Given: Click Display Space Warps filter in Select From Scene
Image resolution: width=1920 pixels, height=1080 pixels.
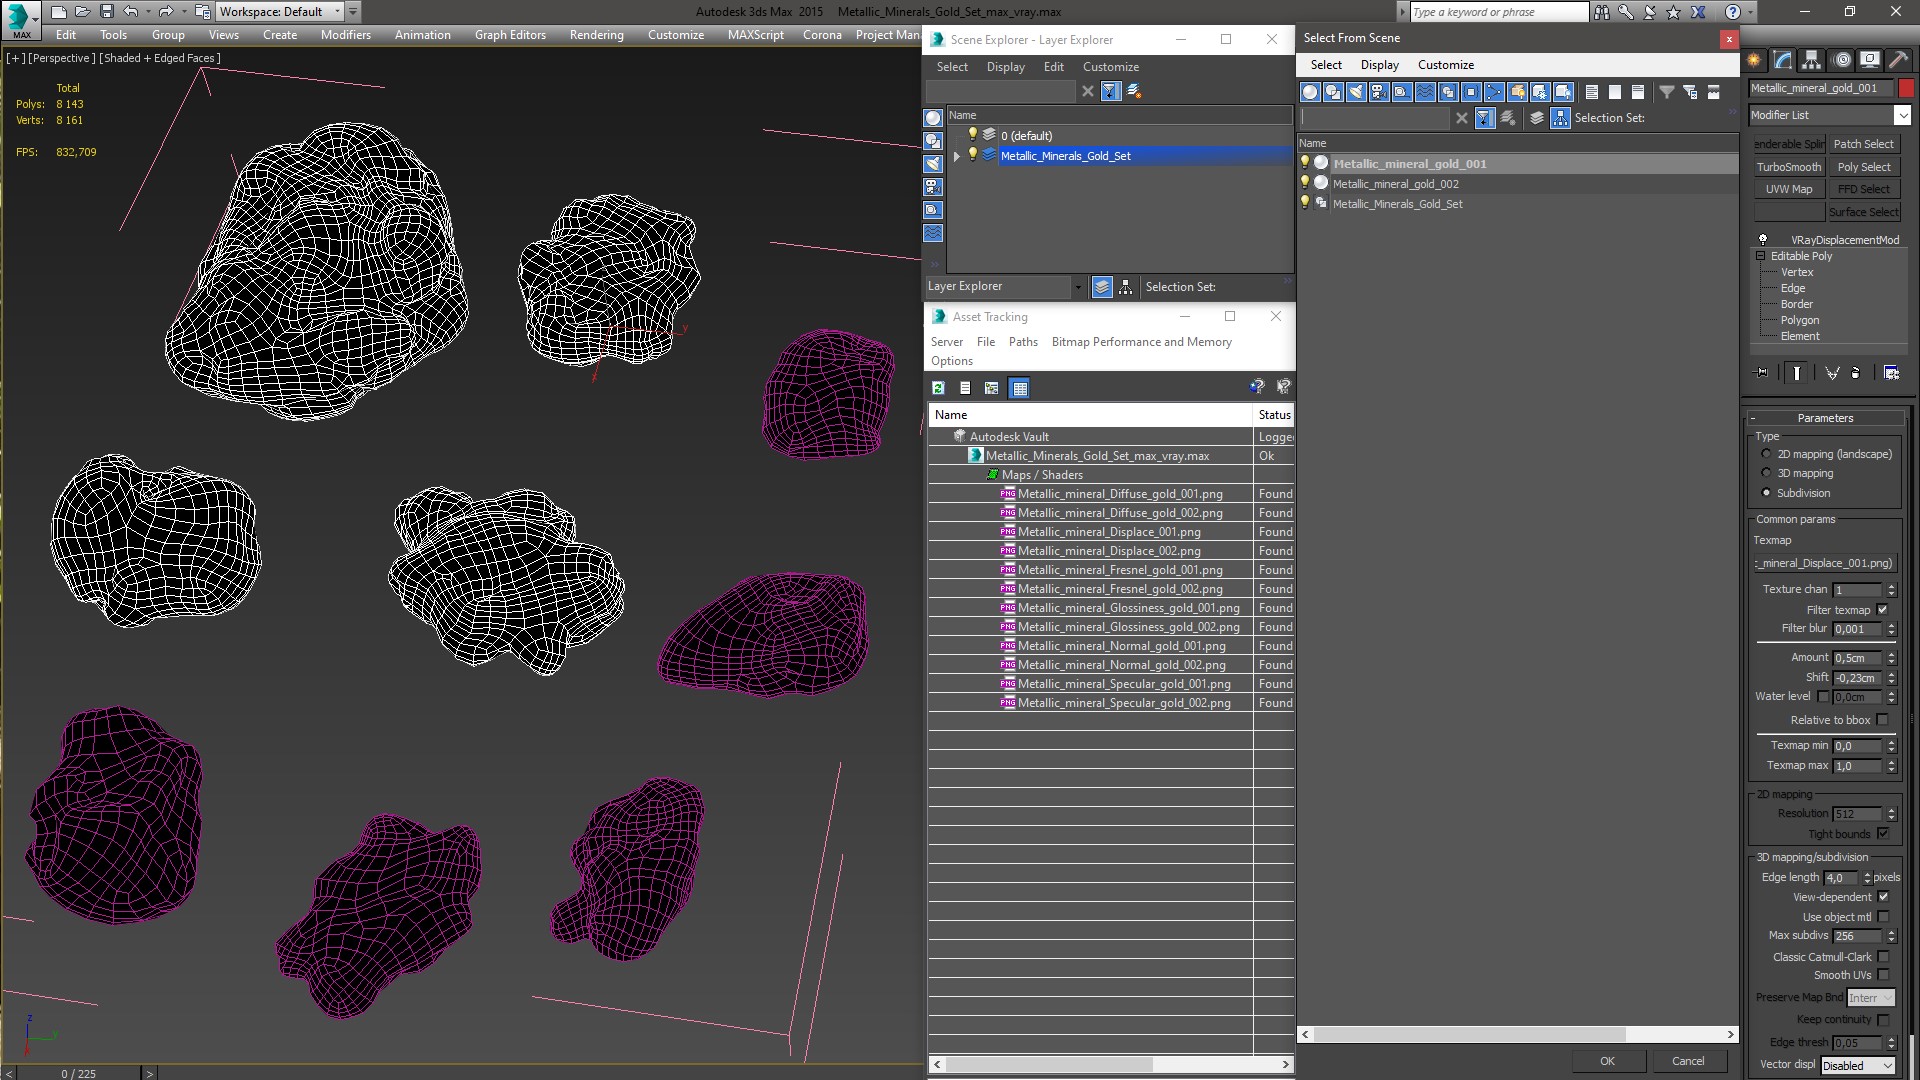Looking at the screenshot, I should (x=1425, y=92).
